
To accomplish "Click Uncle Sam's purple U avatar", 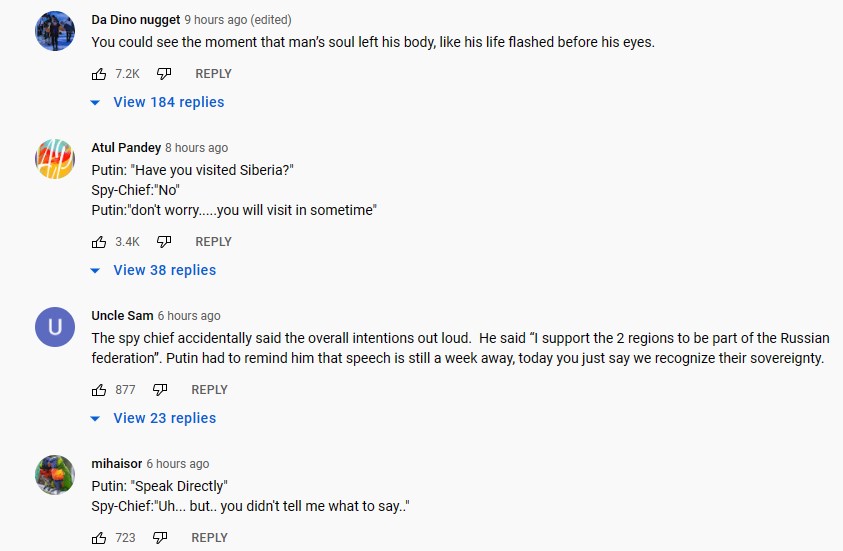I will 55,327.
